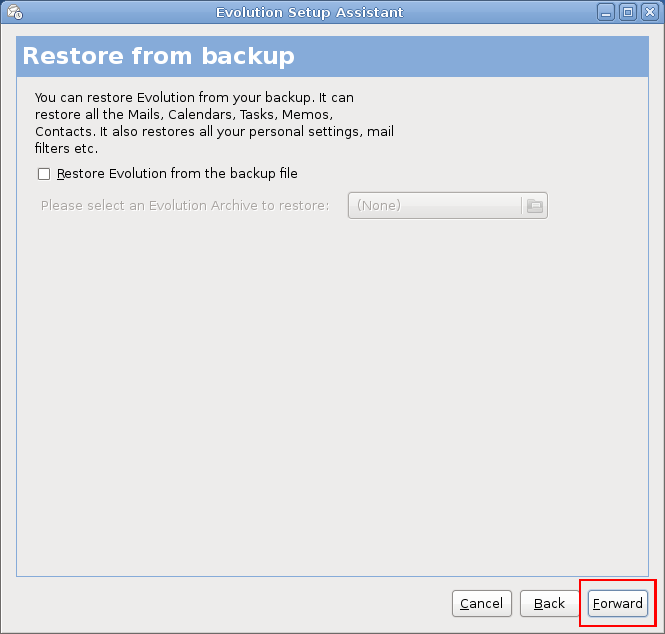This screenshot has width=665, height=634.
Task: Click the "Restore Evolution from the backup file" label
Action: [x=177, y=174]
